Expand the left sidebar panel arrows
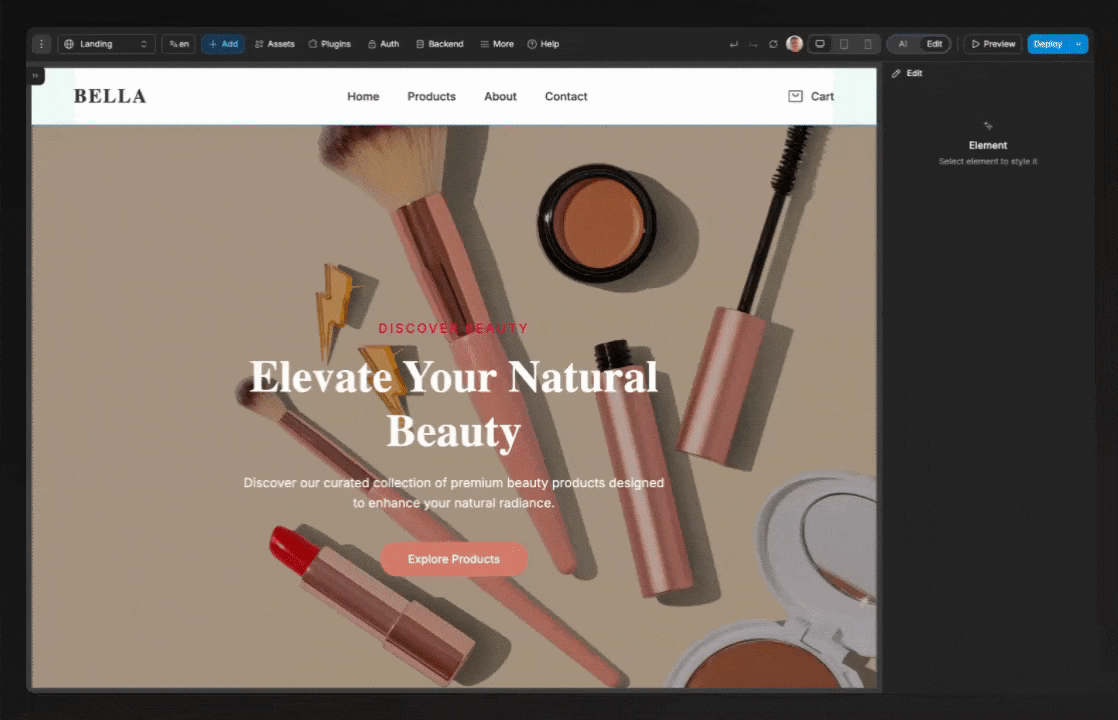 point(36,75)
